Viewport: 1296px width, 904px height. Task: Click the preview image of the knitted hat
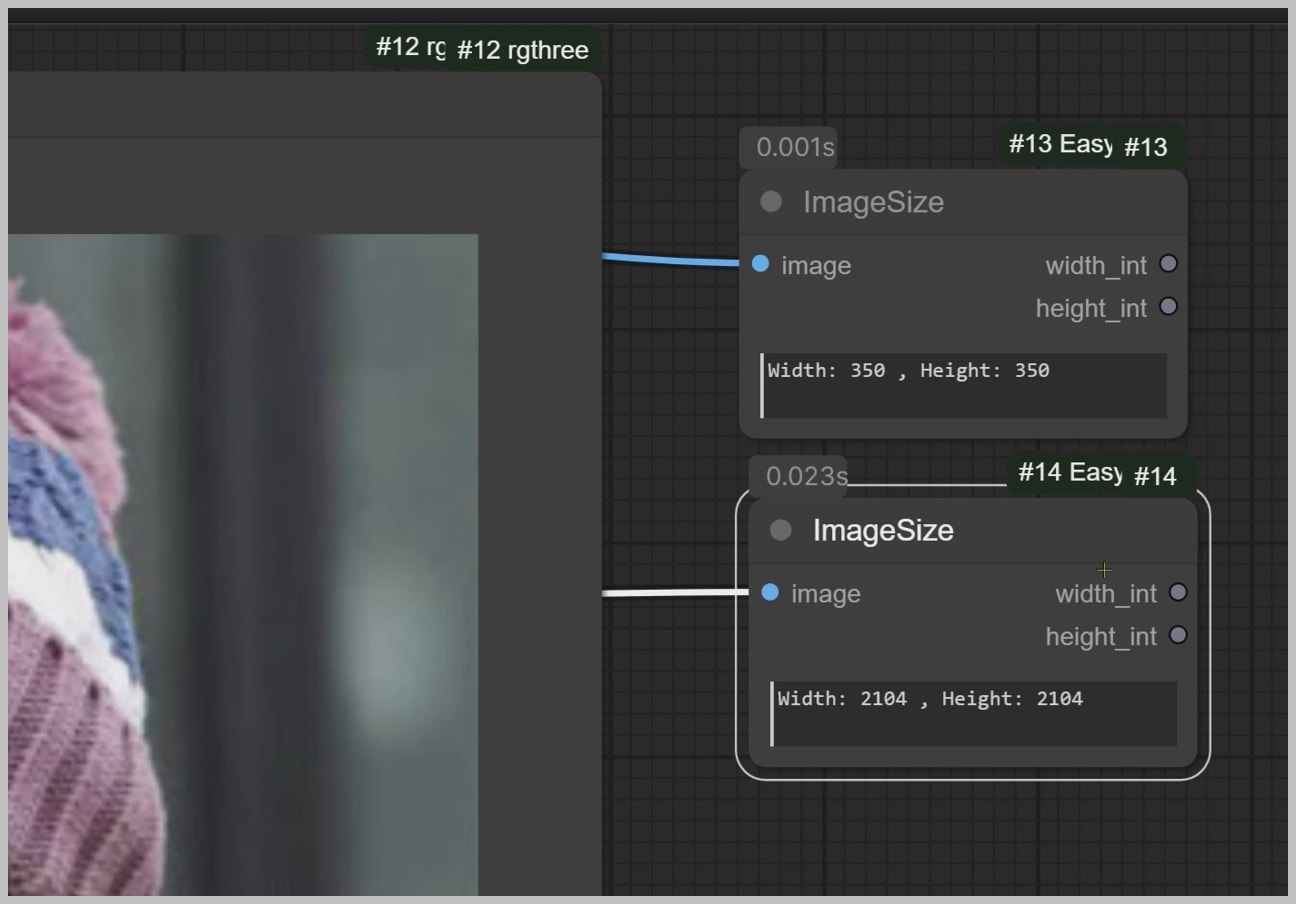243,565
